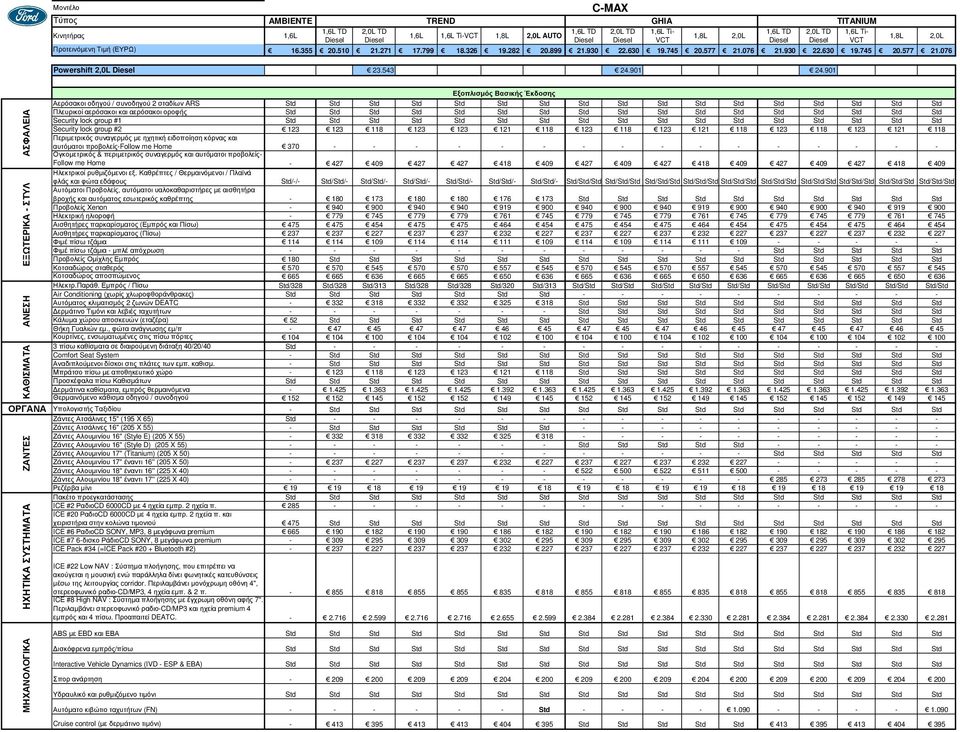Screen dimensions: 960x732
Task: Select 'Ρεζέρβα μίνι' row label
Action: pos(72,488)
